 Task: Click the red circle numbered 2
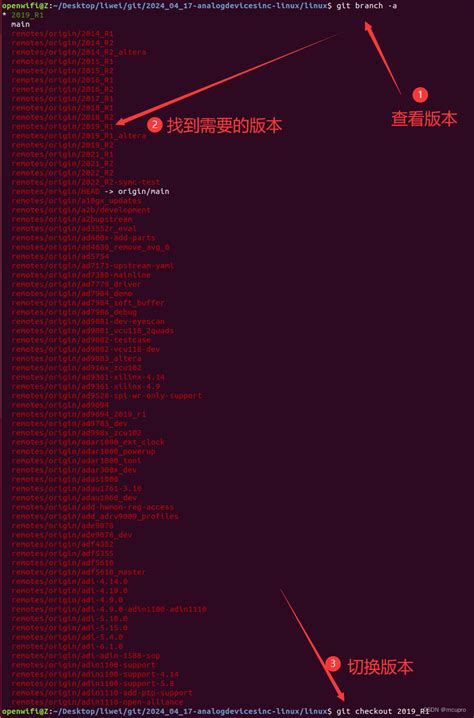pyautogui.click(x=155, y=125)
